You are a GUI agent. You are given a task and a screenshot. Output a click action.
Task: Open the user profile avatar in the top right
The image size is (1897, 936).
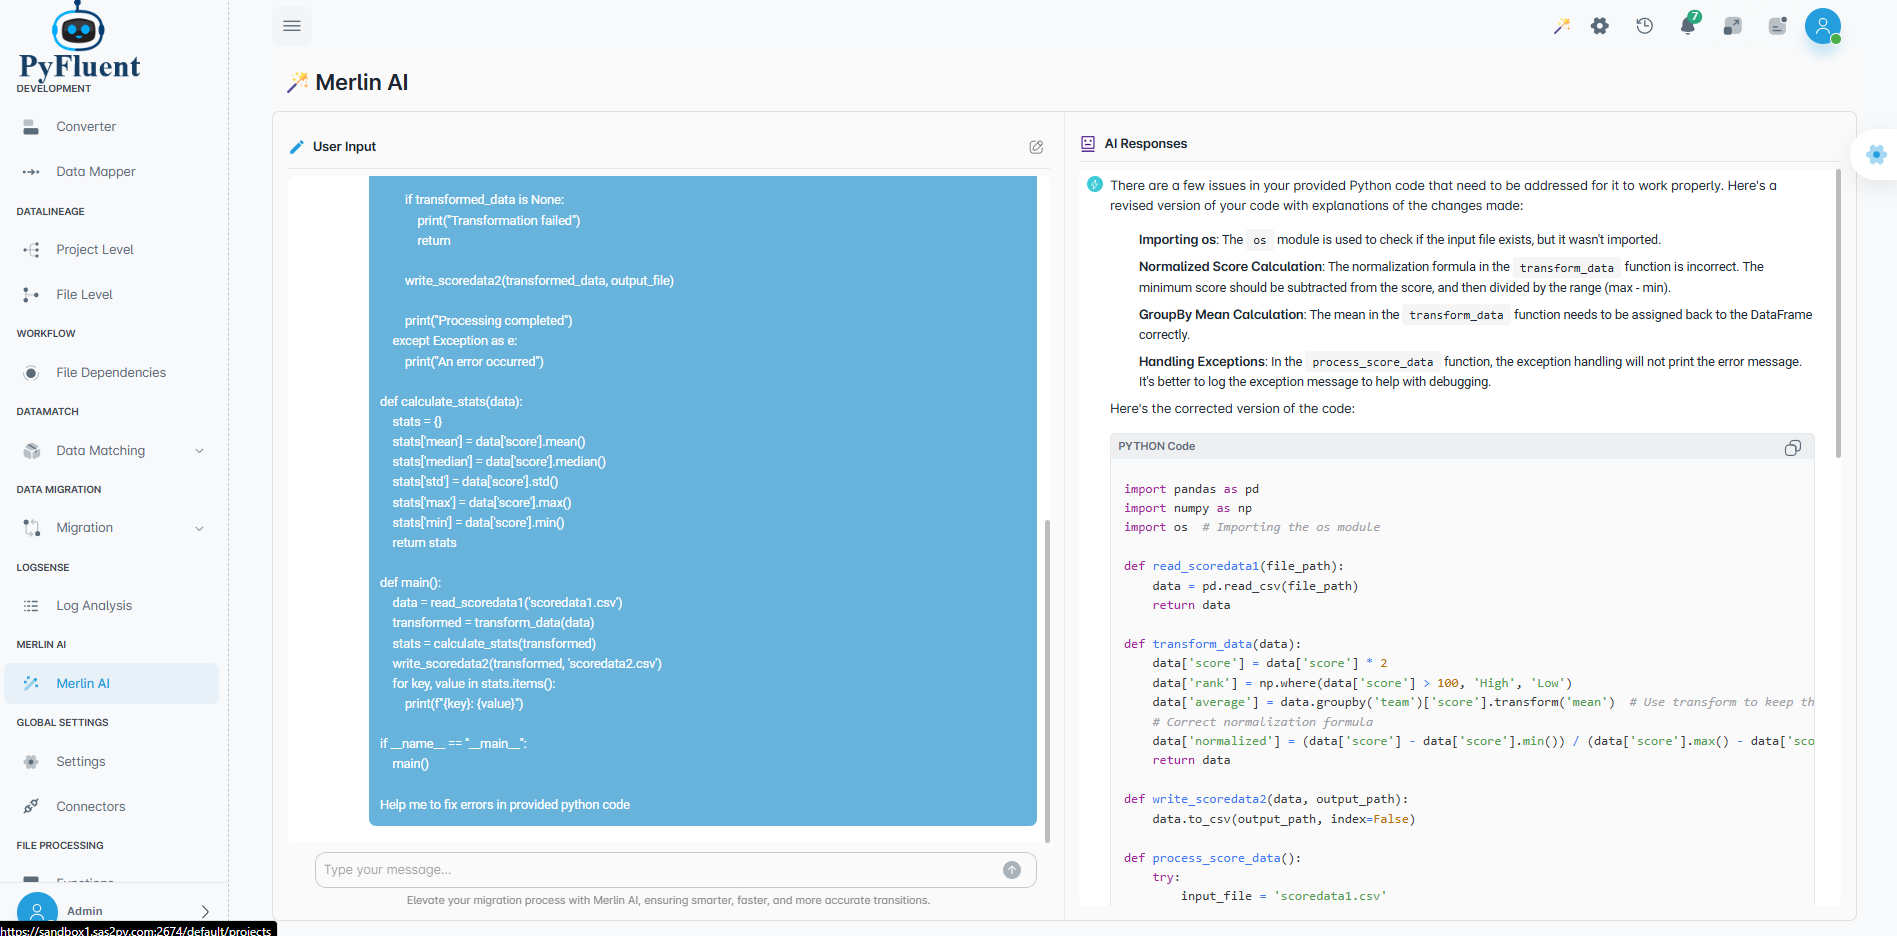(x=1823, y=26)
